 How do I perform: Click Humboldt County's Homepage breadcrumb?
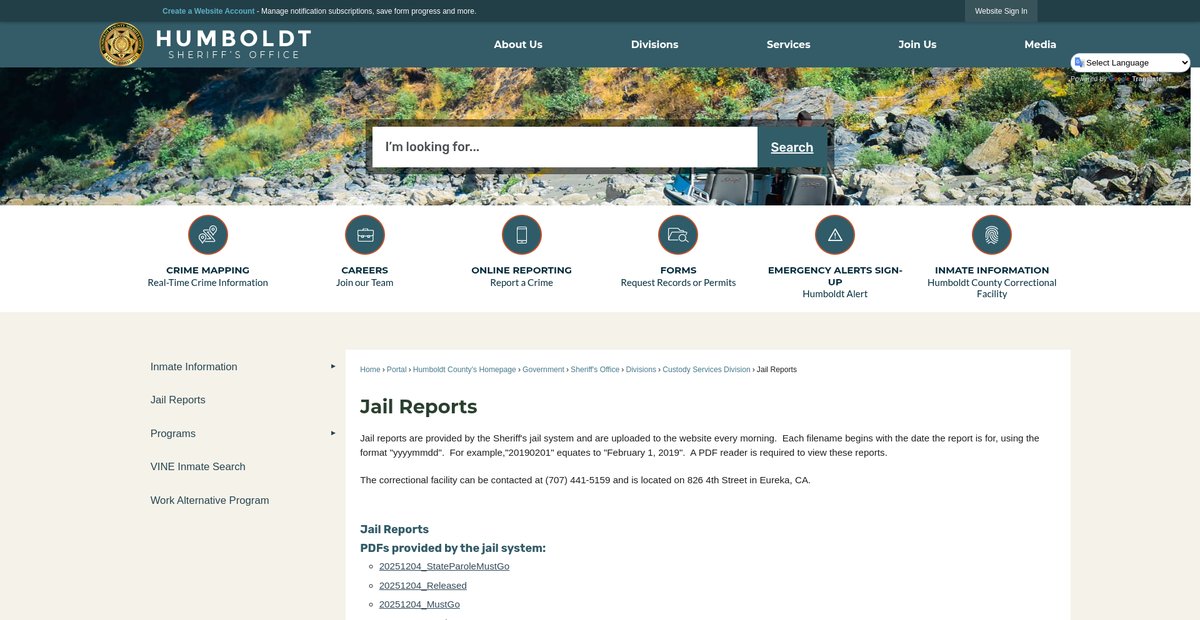click(465, 370)
